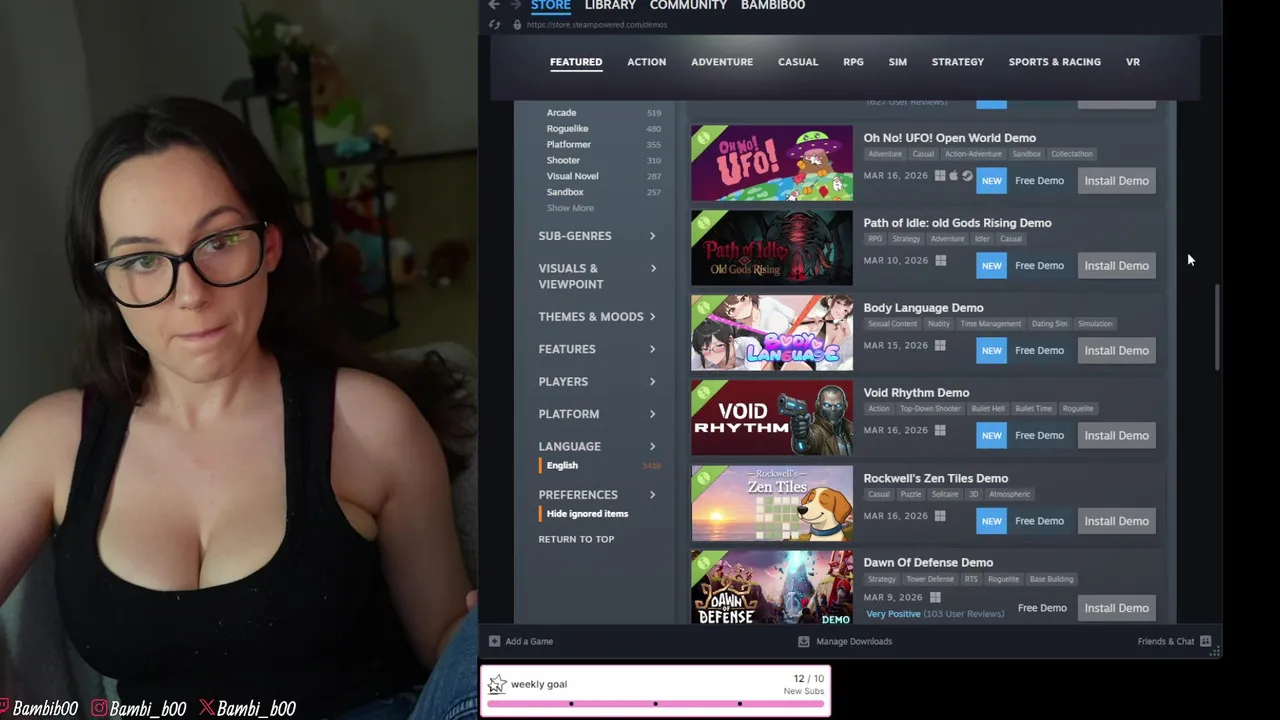1280x720 pixels.
Task: Click the browser forward arrow icon
Action: [516, 5]
